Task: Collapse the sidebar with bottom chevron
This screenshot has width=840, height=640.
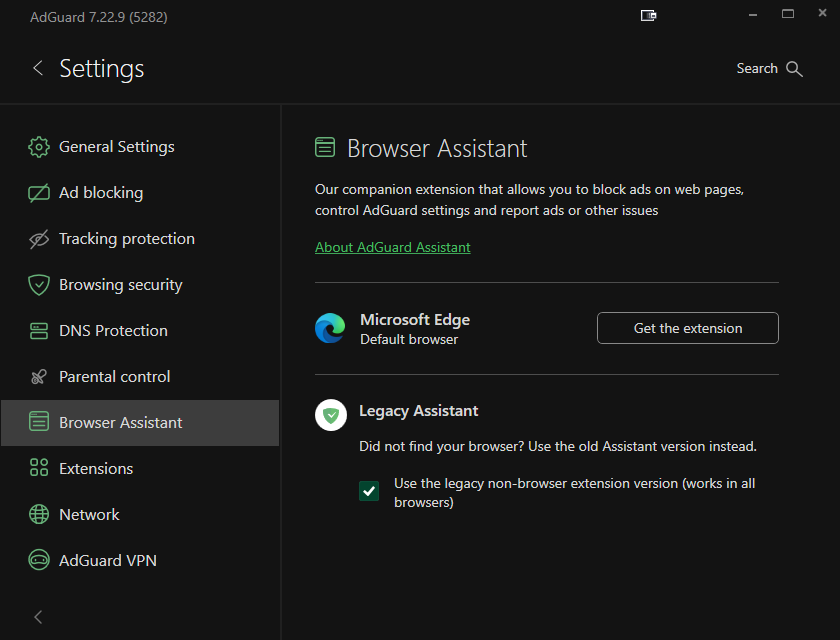Action: tap(38, 617)
